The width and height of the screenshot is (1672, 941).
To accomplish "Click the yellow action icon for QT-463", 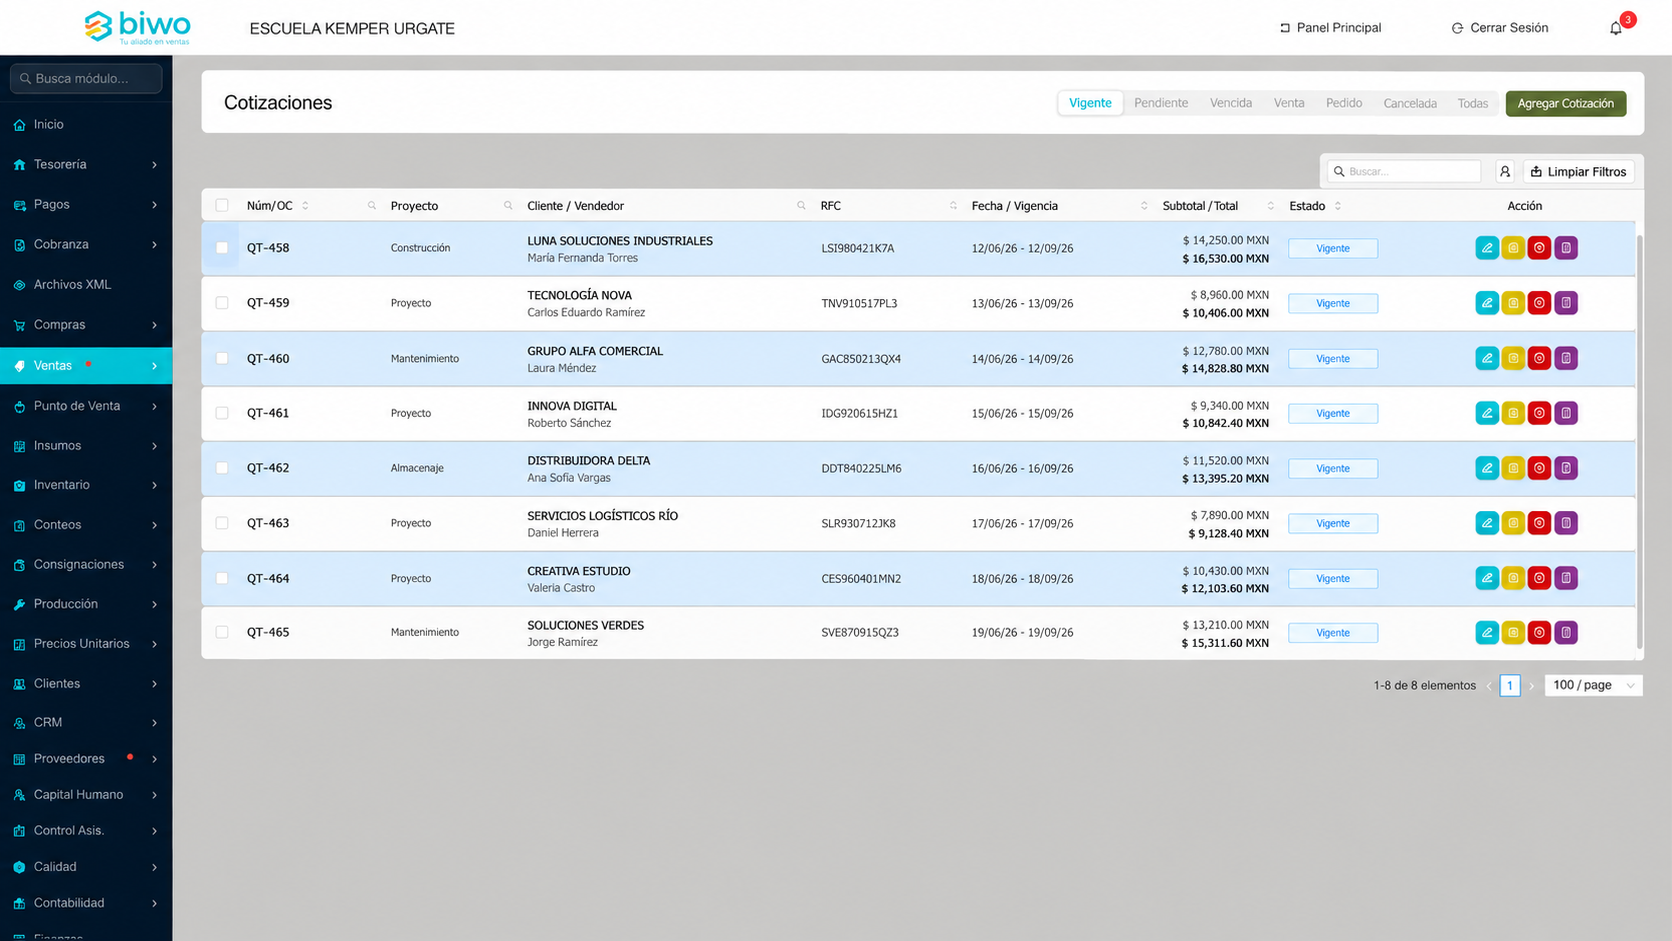I will click(1513, 523).
